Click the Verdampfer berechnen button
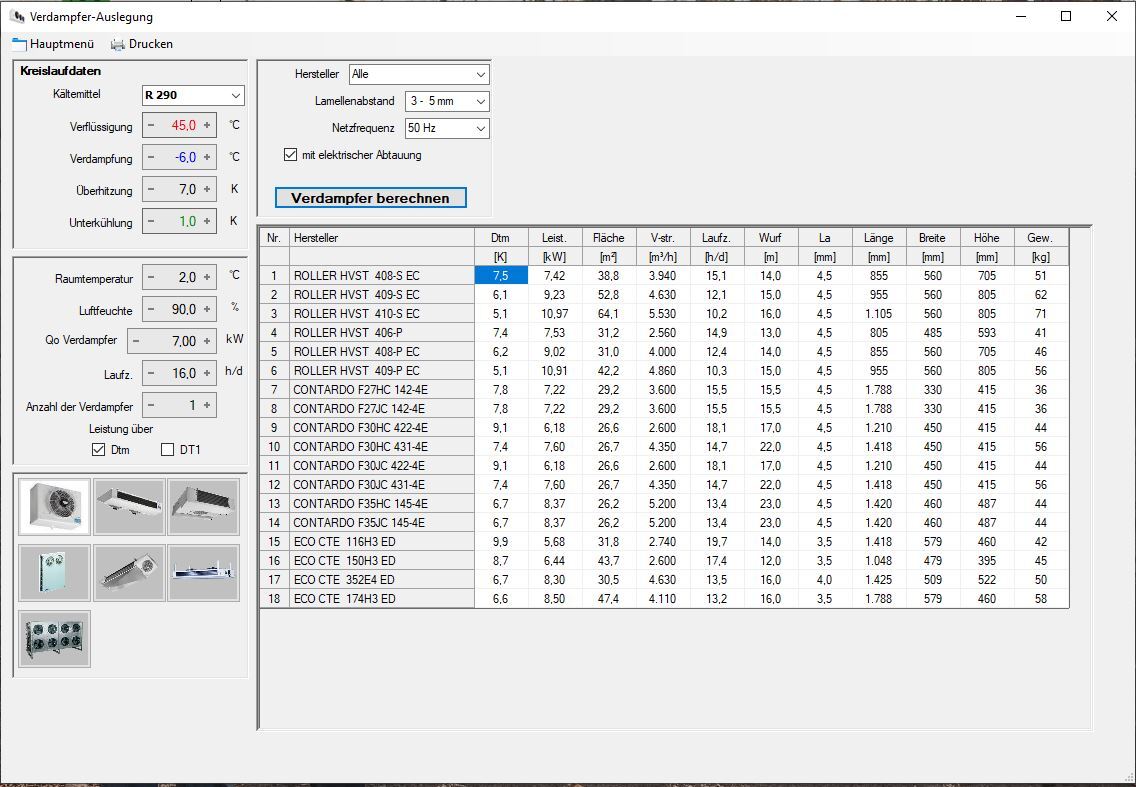Image resolution: width=1136 pixels, height=787 pixels. pyautogui.click(x=370, y=198)
